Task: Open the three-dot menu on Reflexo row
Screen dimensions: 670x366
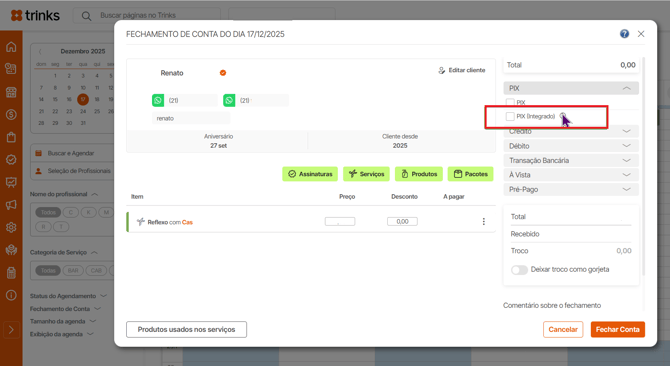Action: (484, 221)
